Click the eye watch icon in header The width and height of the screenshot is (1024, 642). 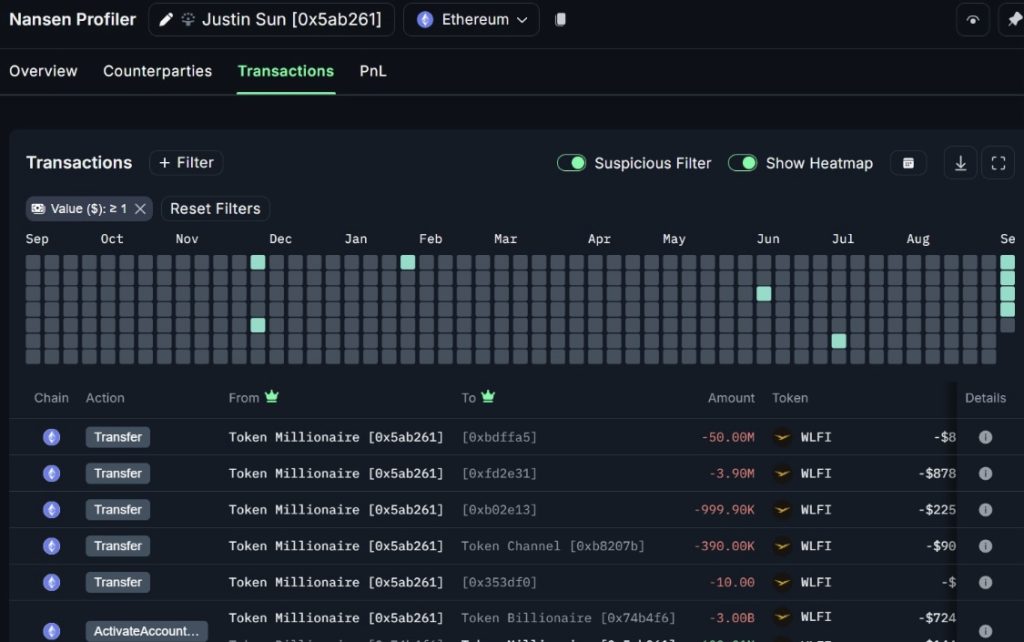pos(972,20)
